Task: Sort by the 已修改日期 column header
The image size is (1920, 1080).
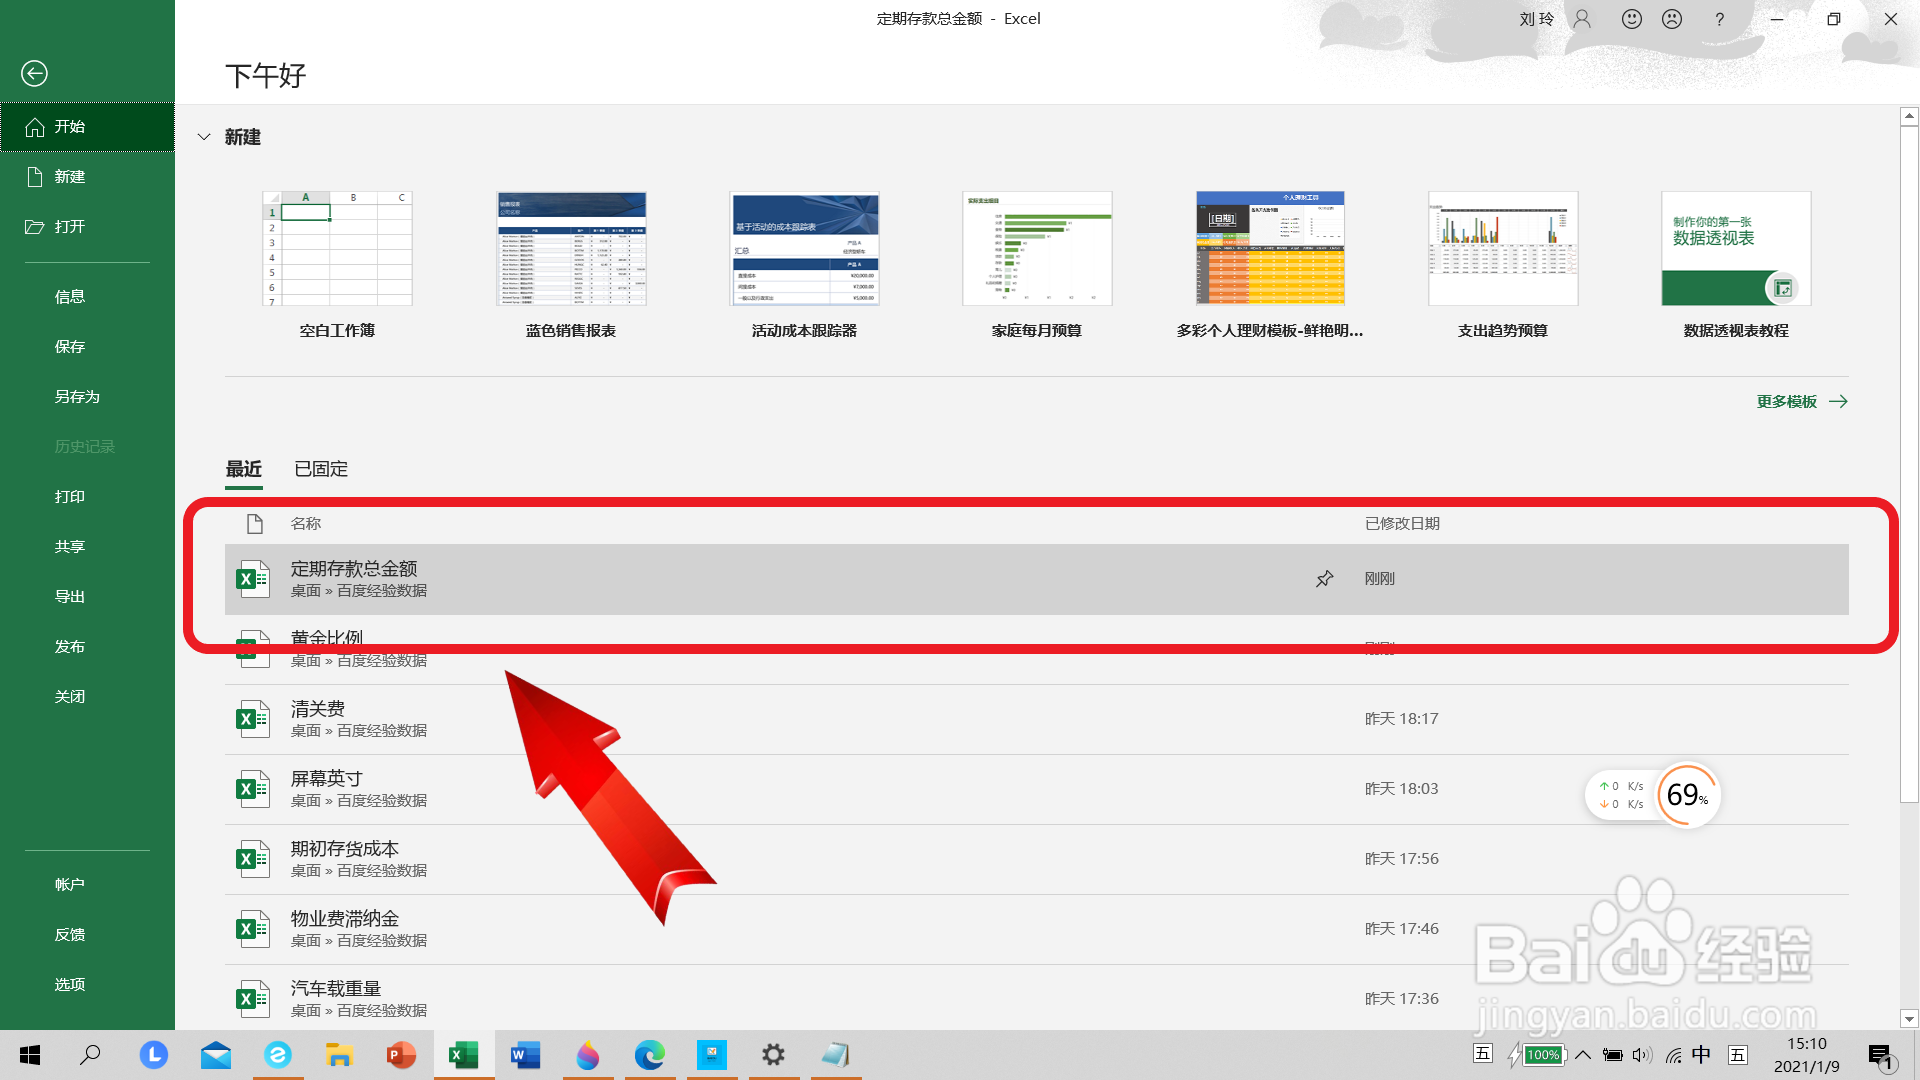Action: (x=1402, y=524)
